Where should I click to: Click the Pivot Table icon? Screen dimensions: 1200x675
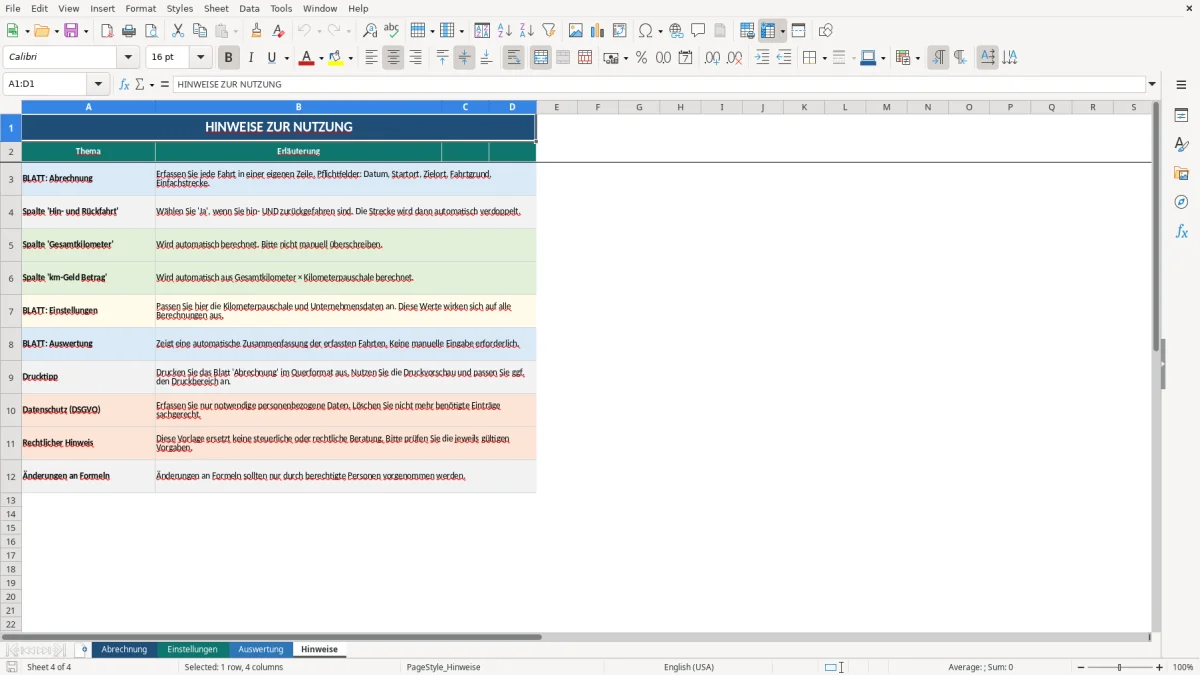pos(619,31)
